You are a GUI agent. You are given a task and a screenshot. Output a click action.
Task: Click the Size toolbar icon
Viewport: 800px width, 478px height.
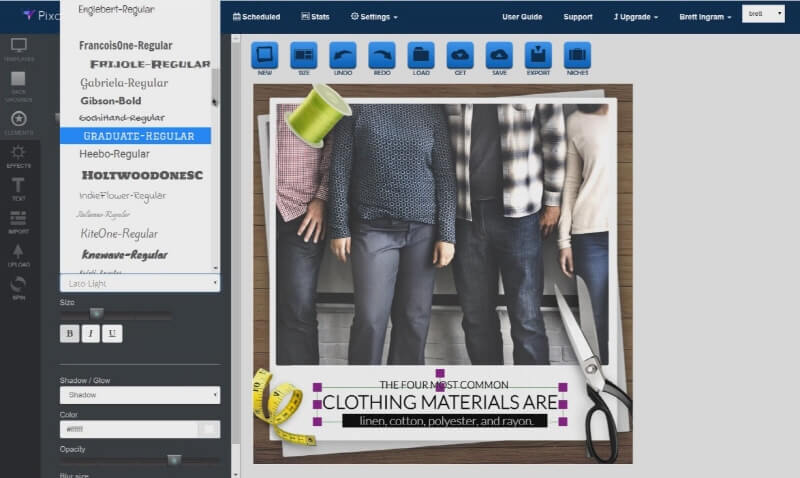click(x=304, y=55)
